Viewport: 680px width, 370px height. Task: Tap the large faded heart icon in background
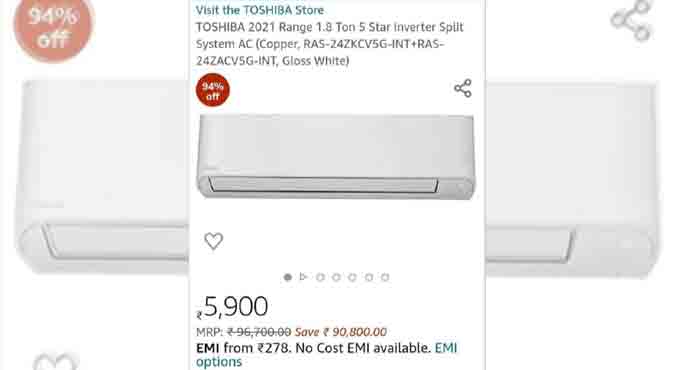(56, 362)
